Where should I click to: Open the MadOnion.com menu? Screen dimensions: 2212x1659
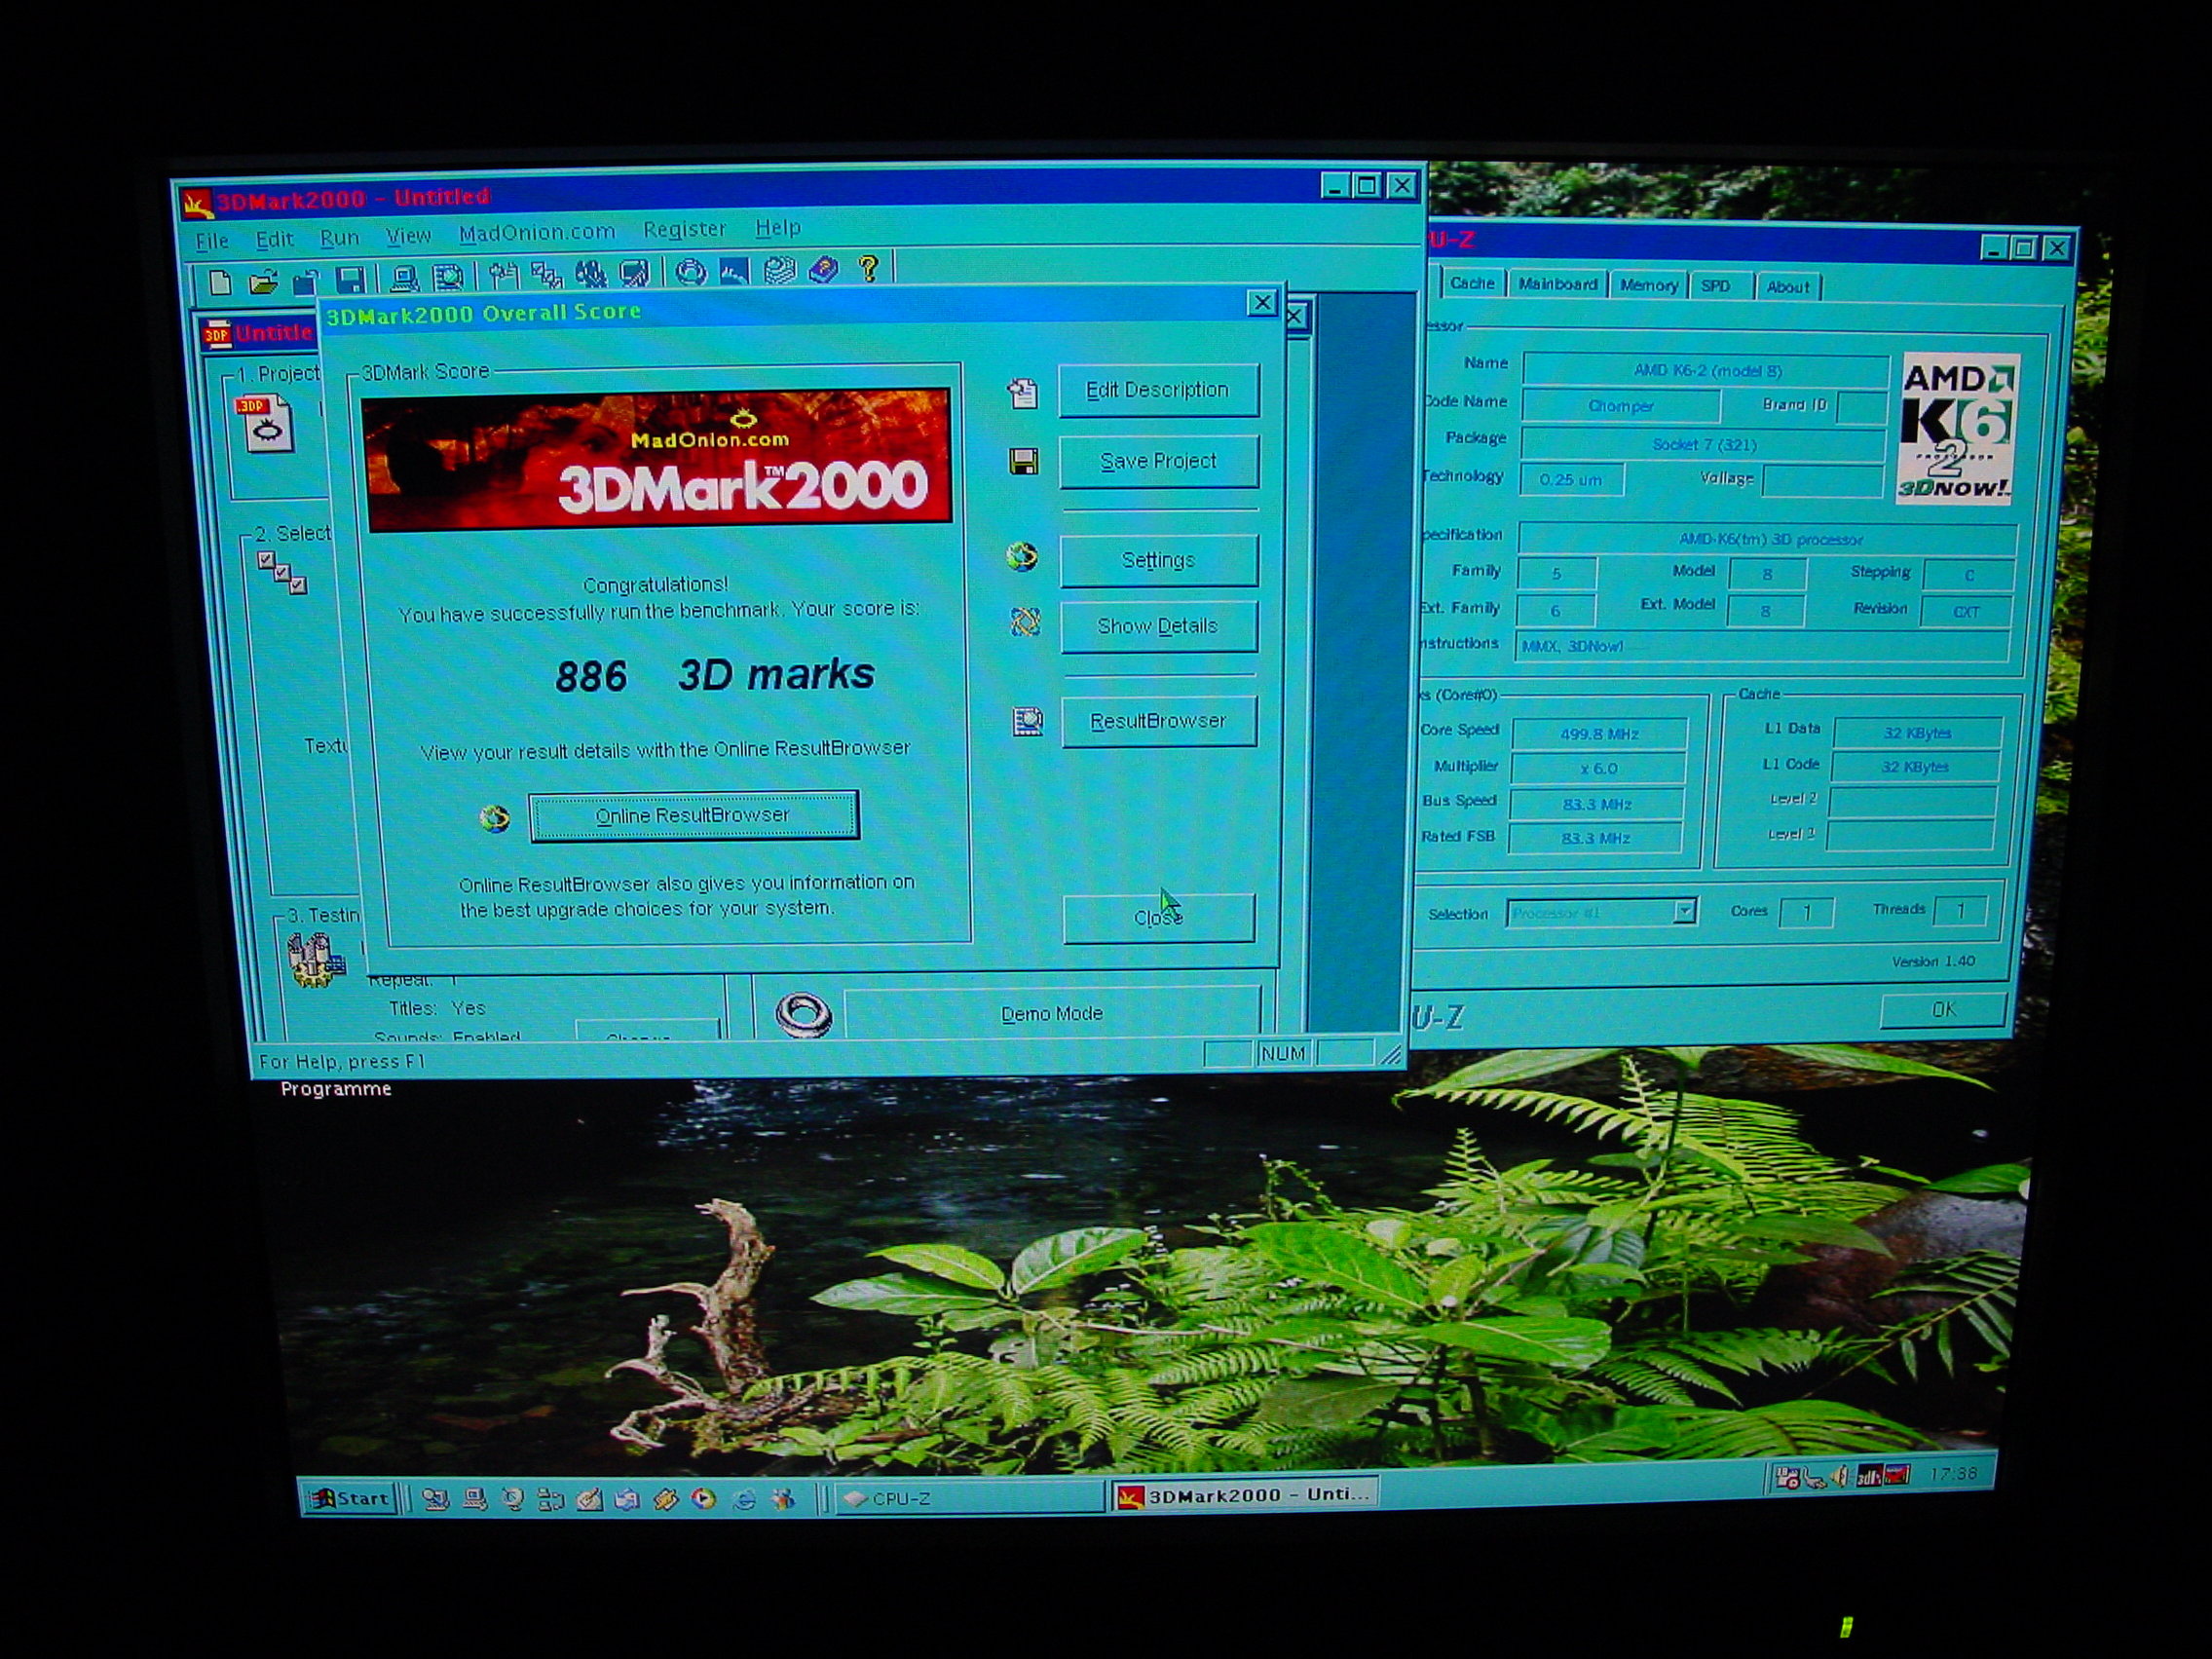tap(536, 233)
